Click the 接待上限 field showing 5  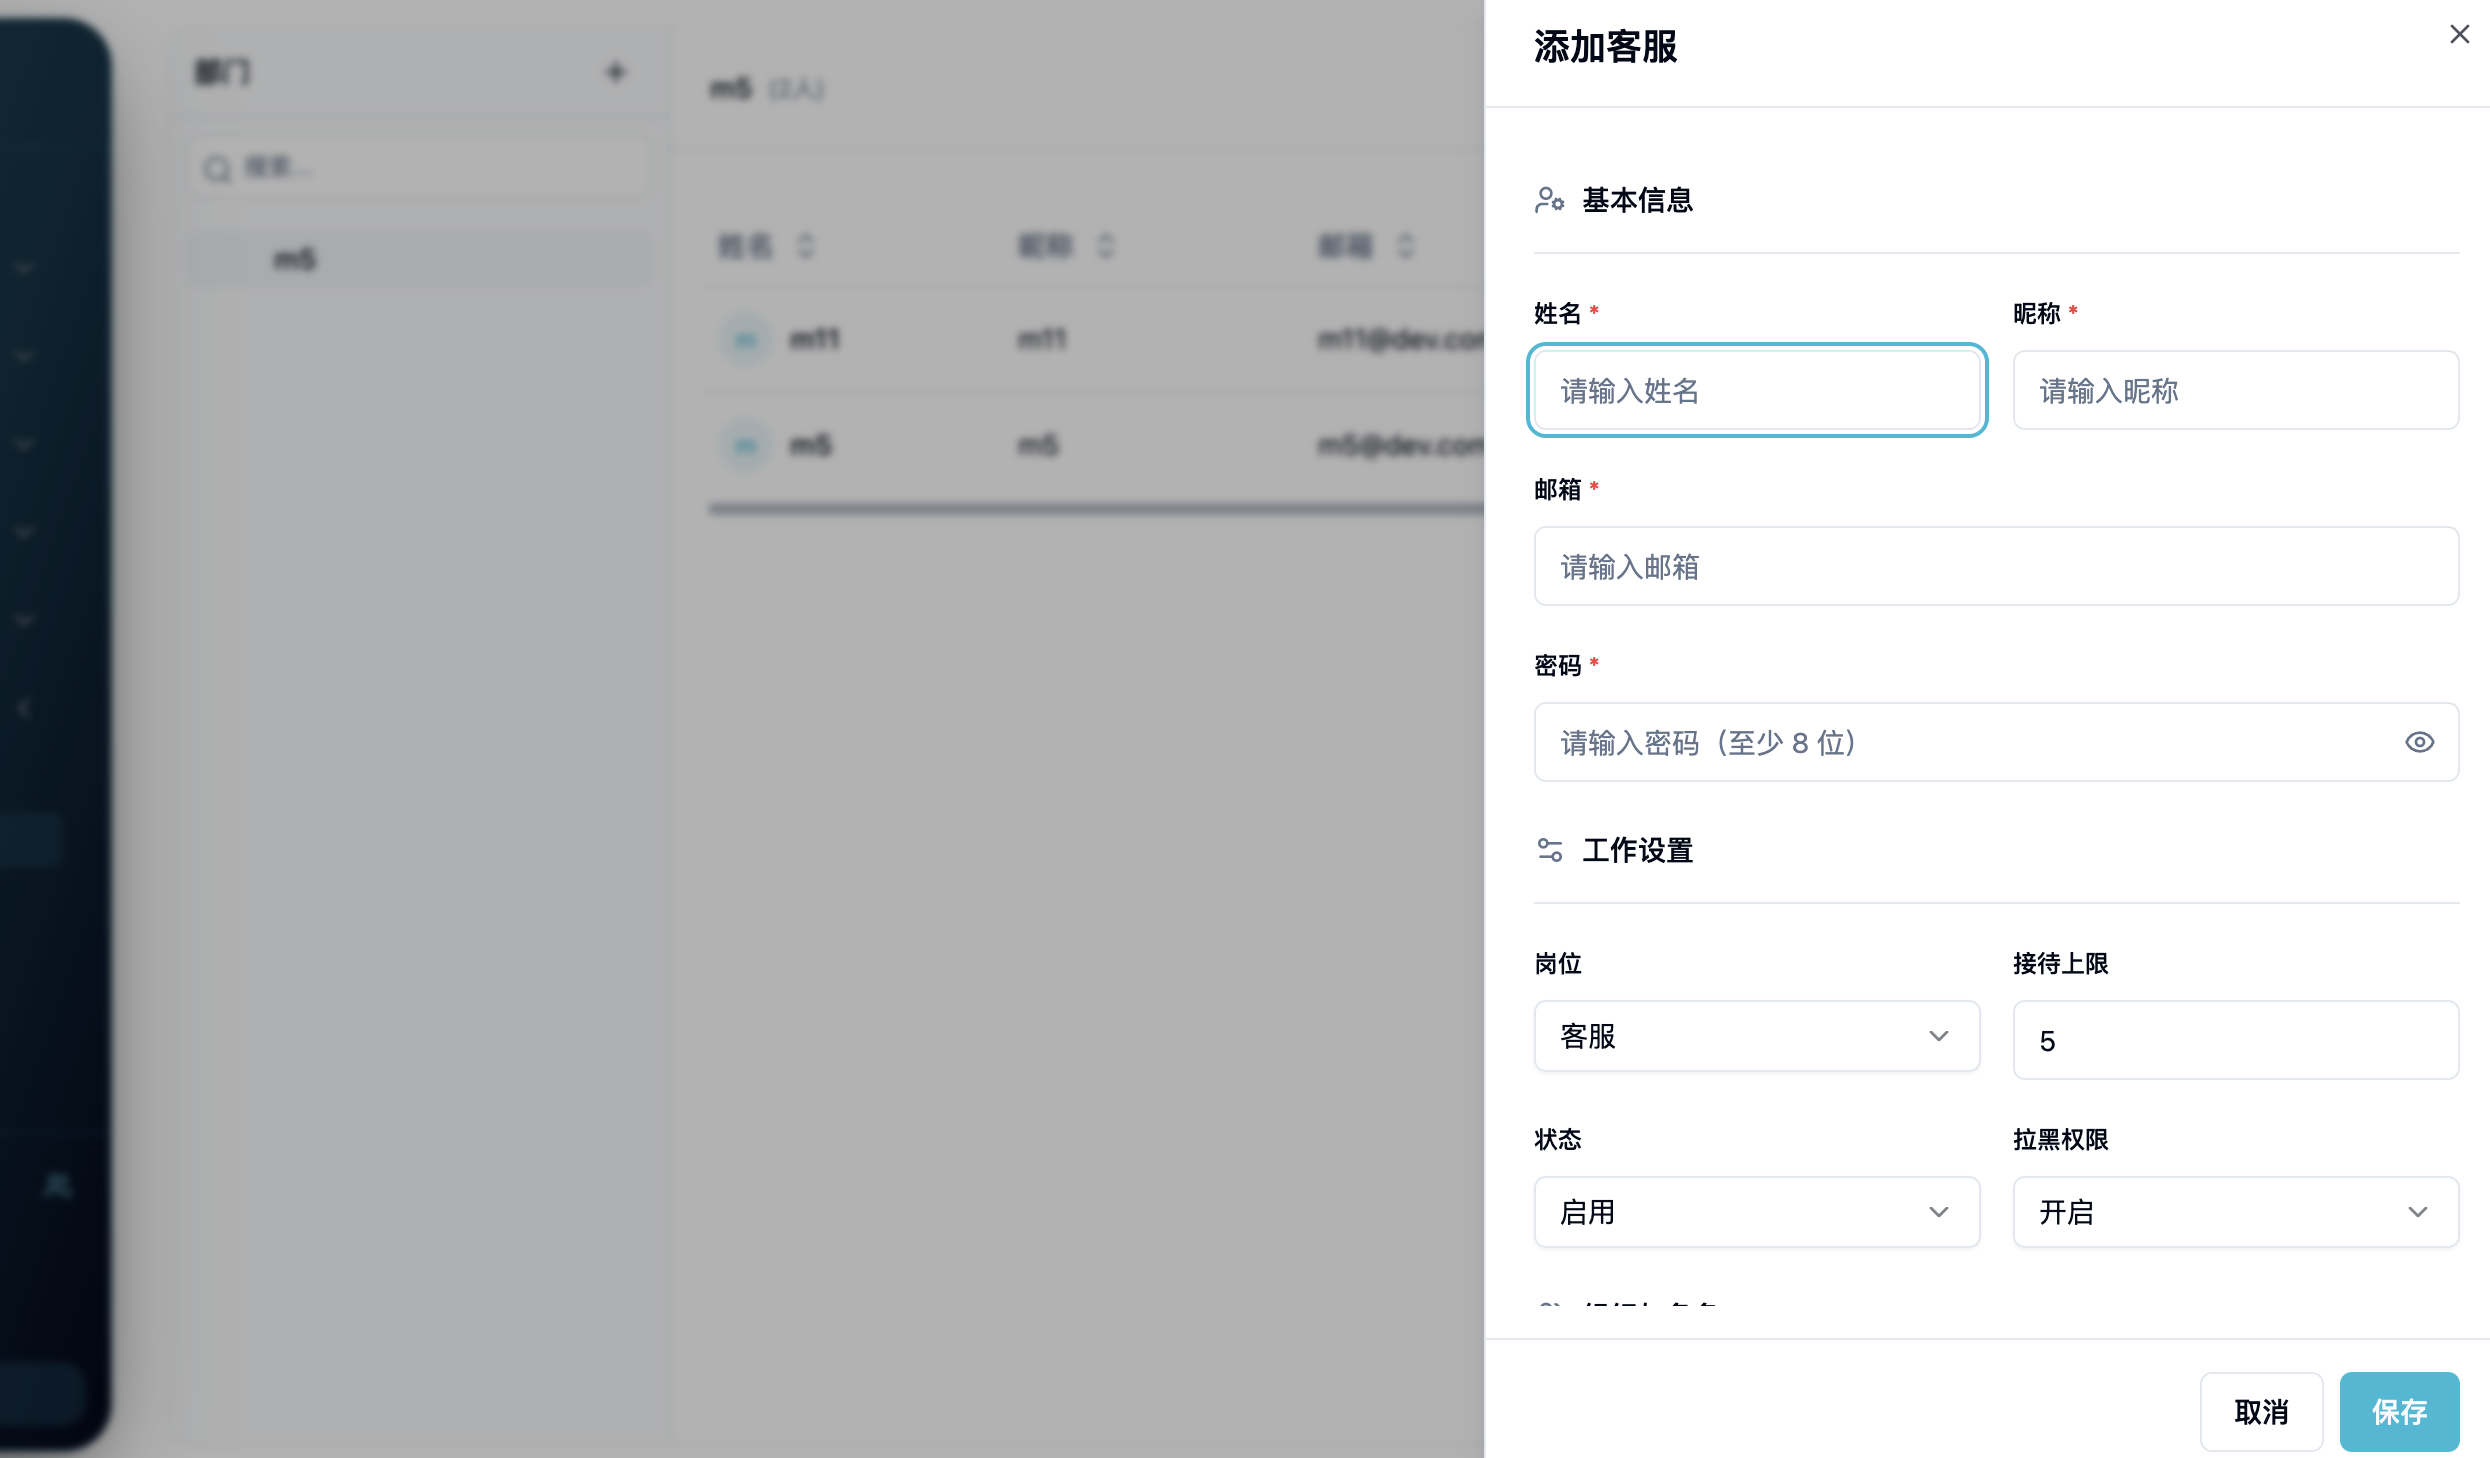point(2236,1040)
